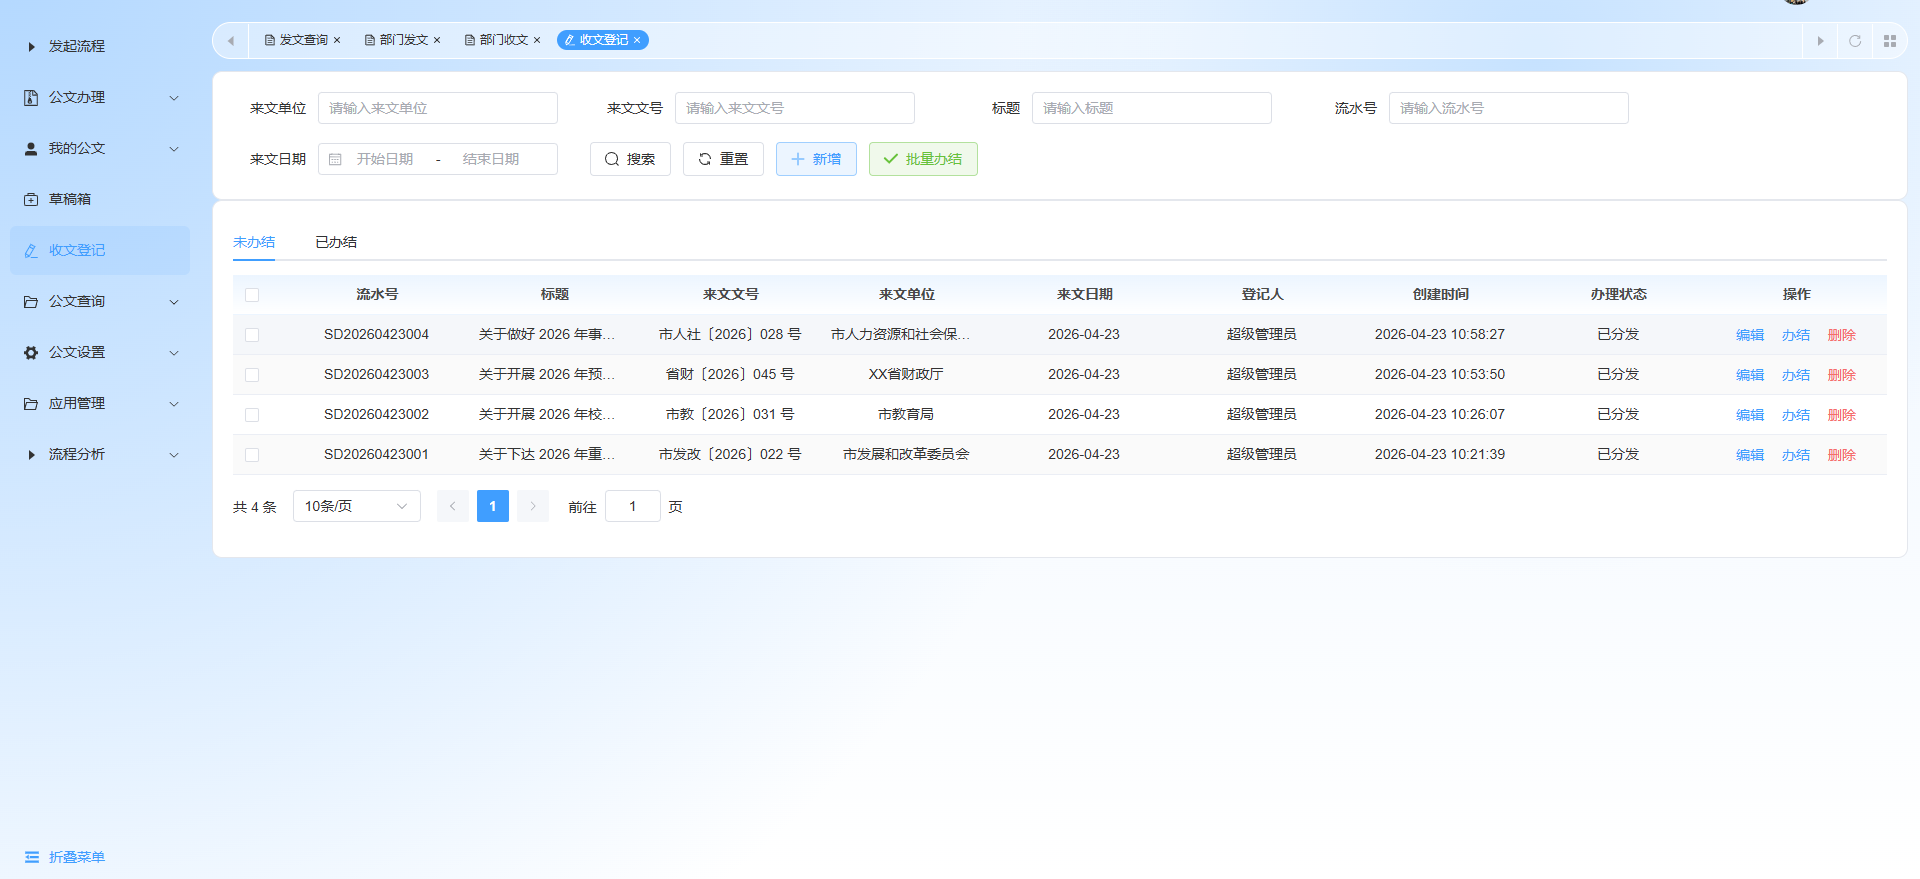Check the row SD20260423004 checkbox

pyautogui.click(x=252, y=335)
